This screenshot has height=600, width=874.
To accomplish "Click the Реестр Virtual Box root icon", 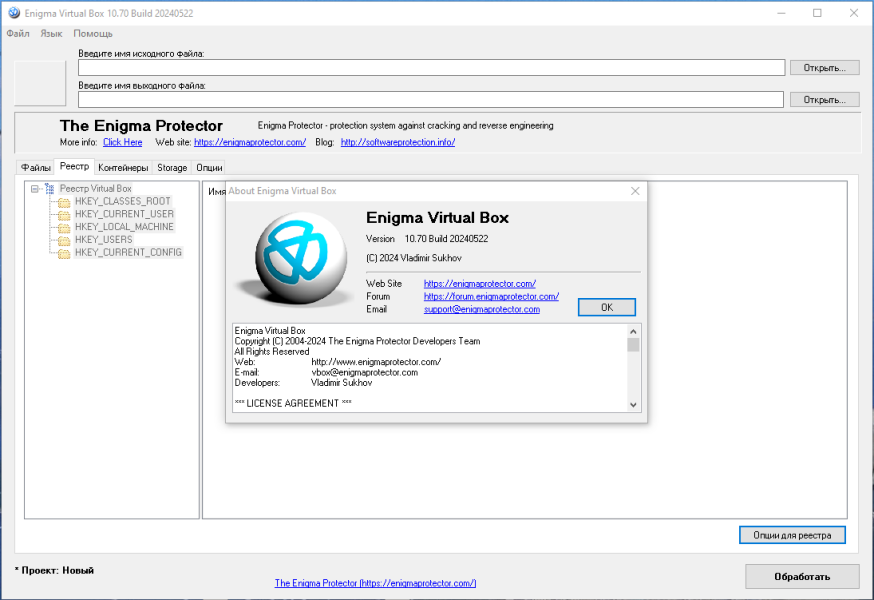I will point(50,188).
